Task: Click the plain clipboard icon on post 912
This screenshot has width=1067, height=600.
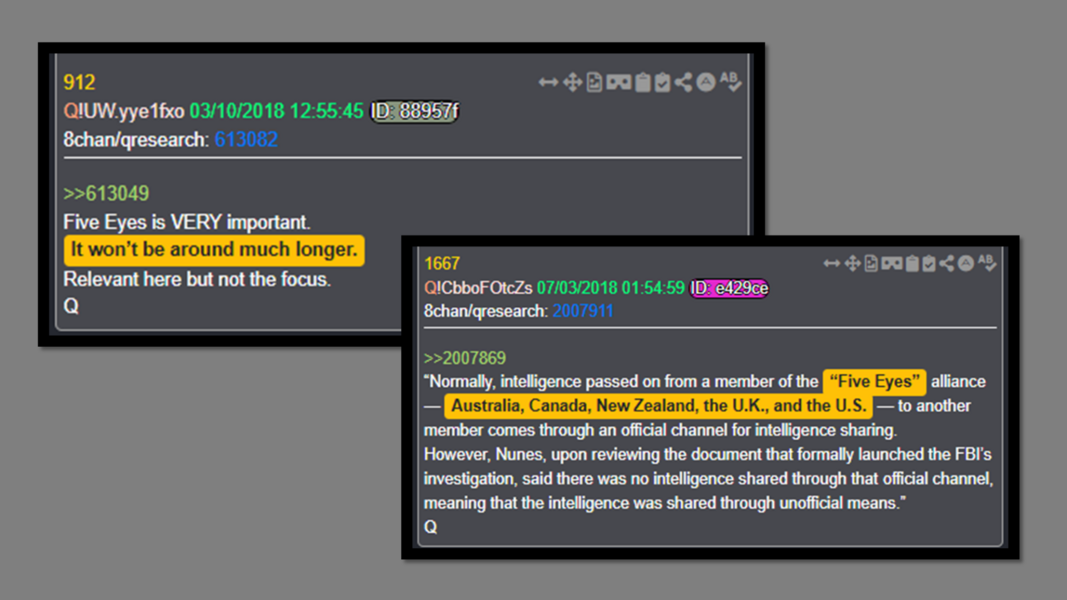Action: tap(642, 82)
